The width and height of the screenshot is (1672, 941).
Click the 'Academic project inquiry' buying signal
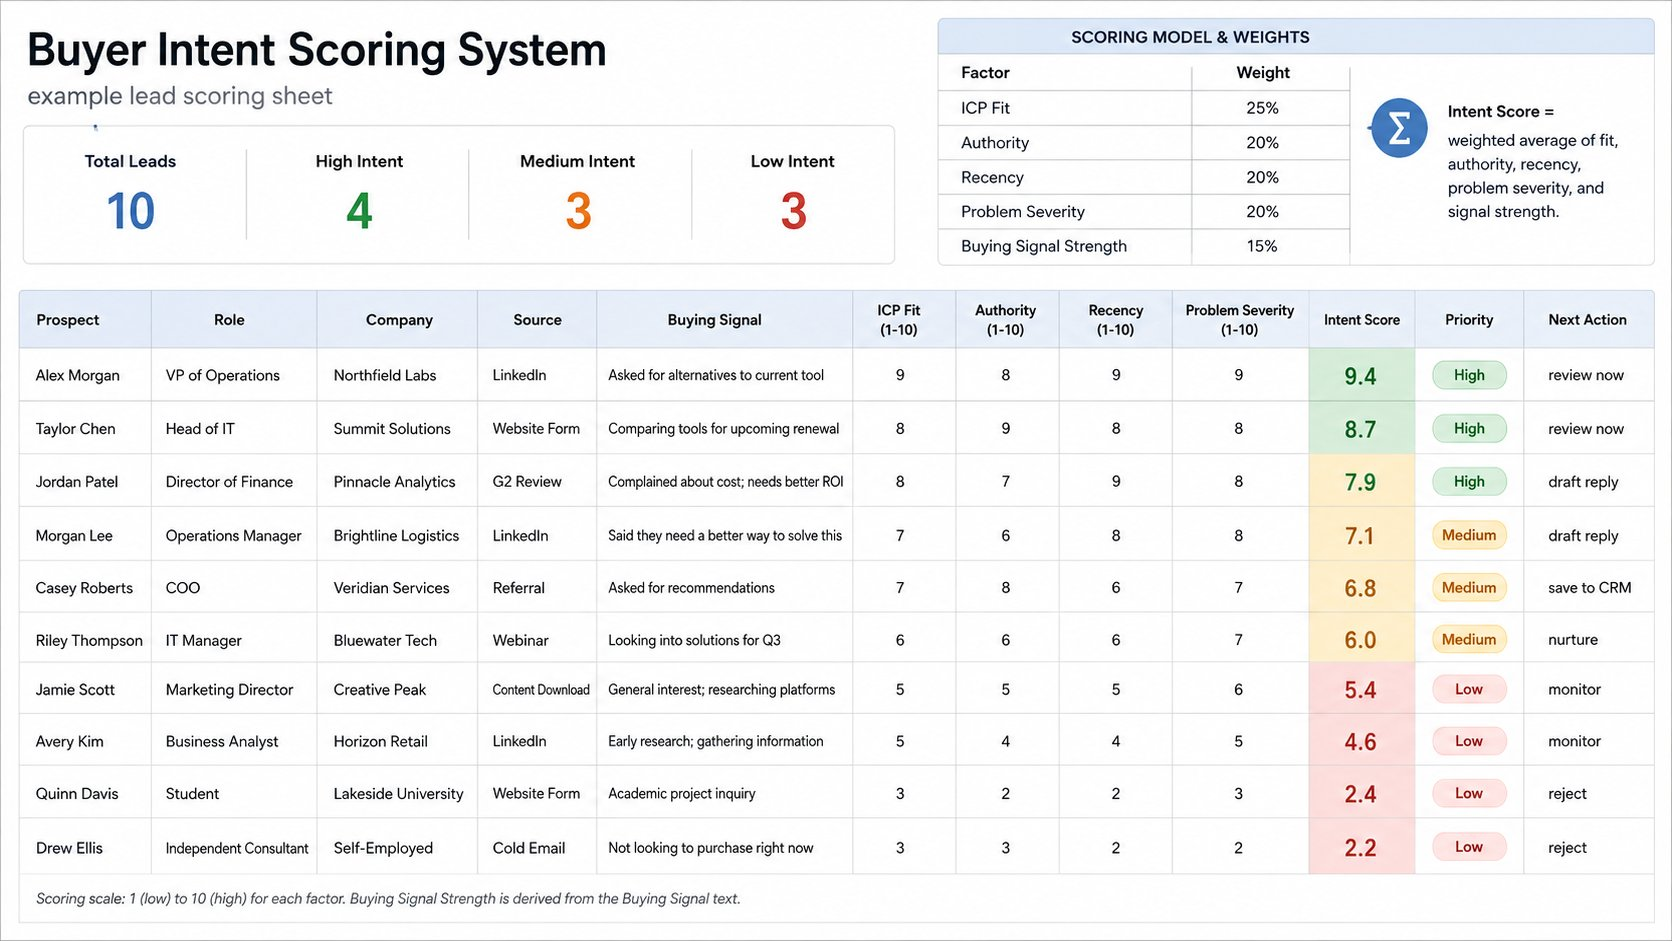coord(682,793)
